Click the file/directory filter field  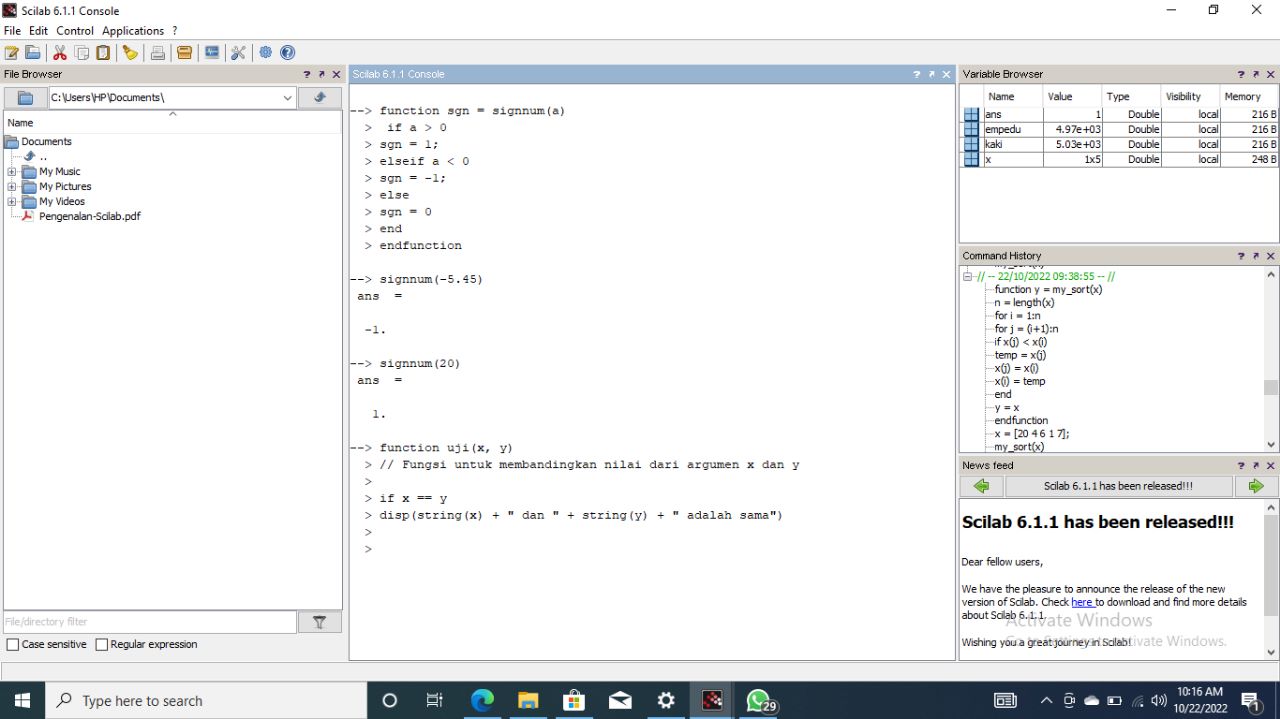click(150, 622)
